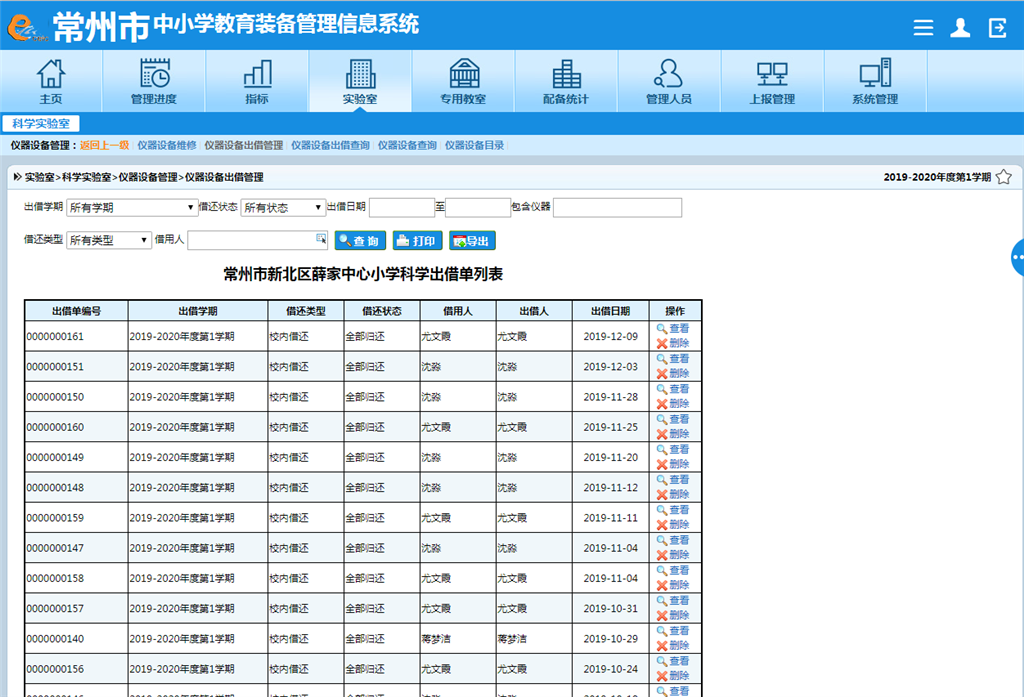Open the user profile icon in the header

coord(960,27)
